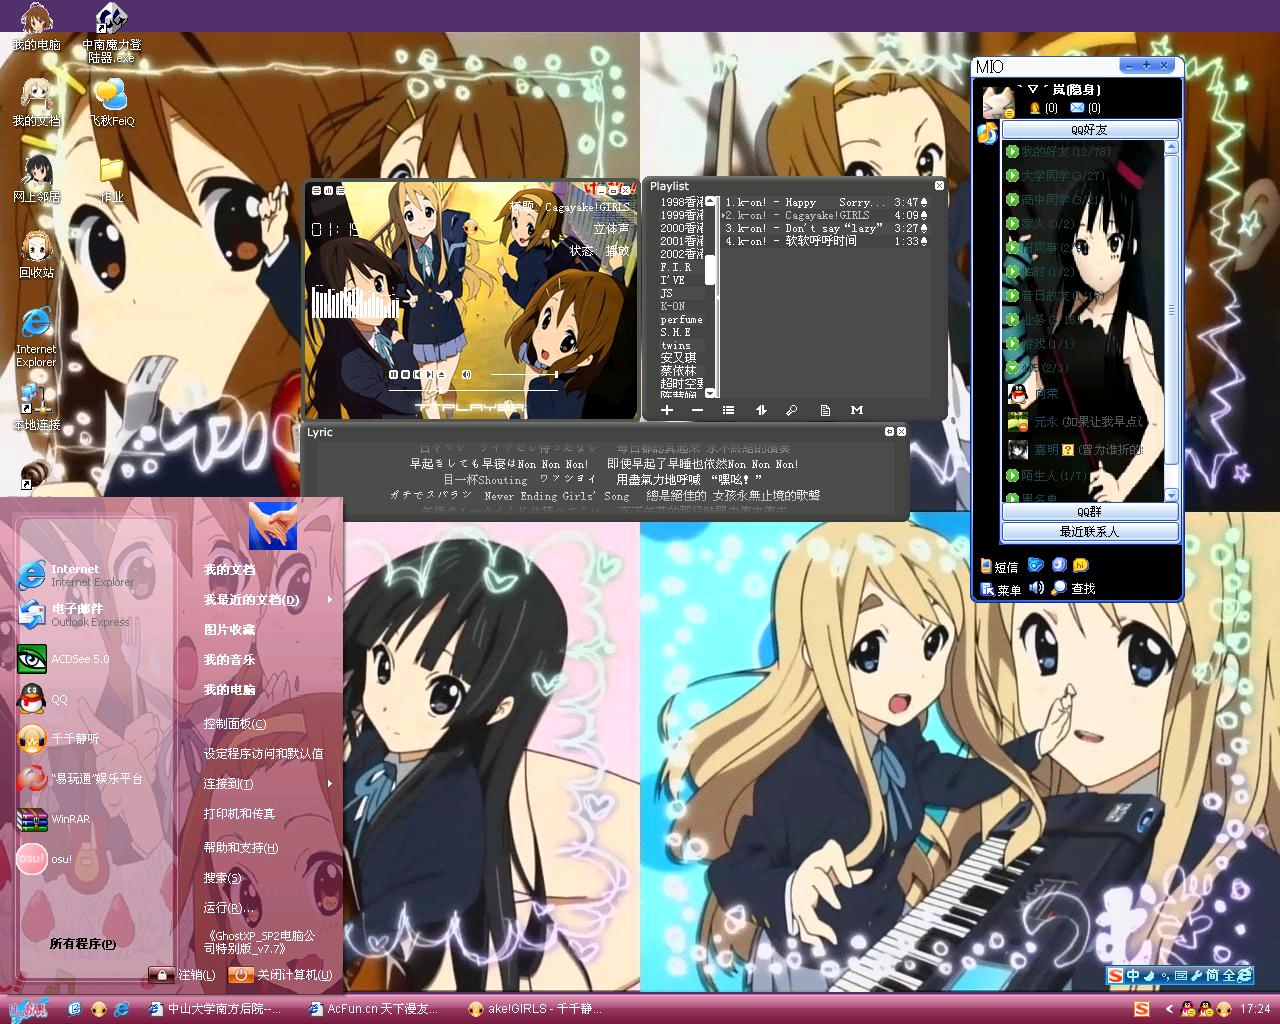Image resolution: width=1280 pixels, height=1024 pixels.
Task: Click the eject/open file button in TTPlayer
Action: coord(443,375)
